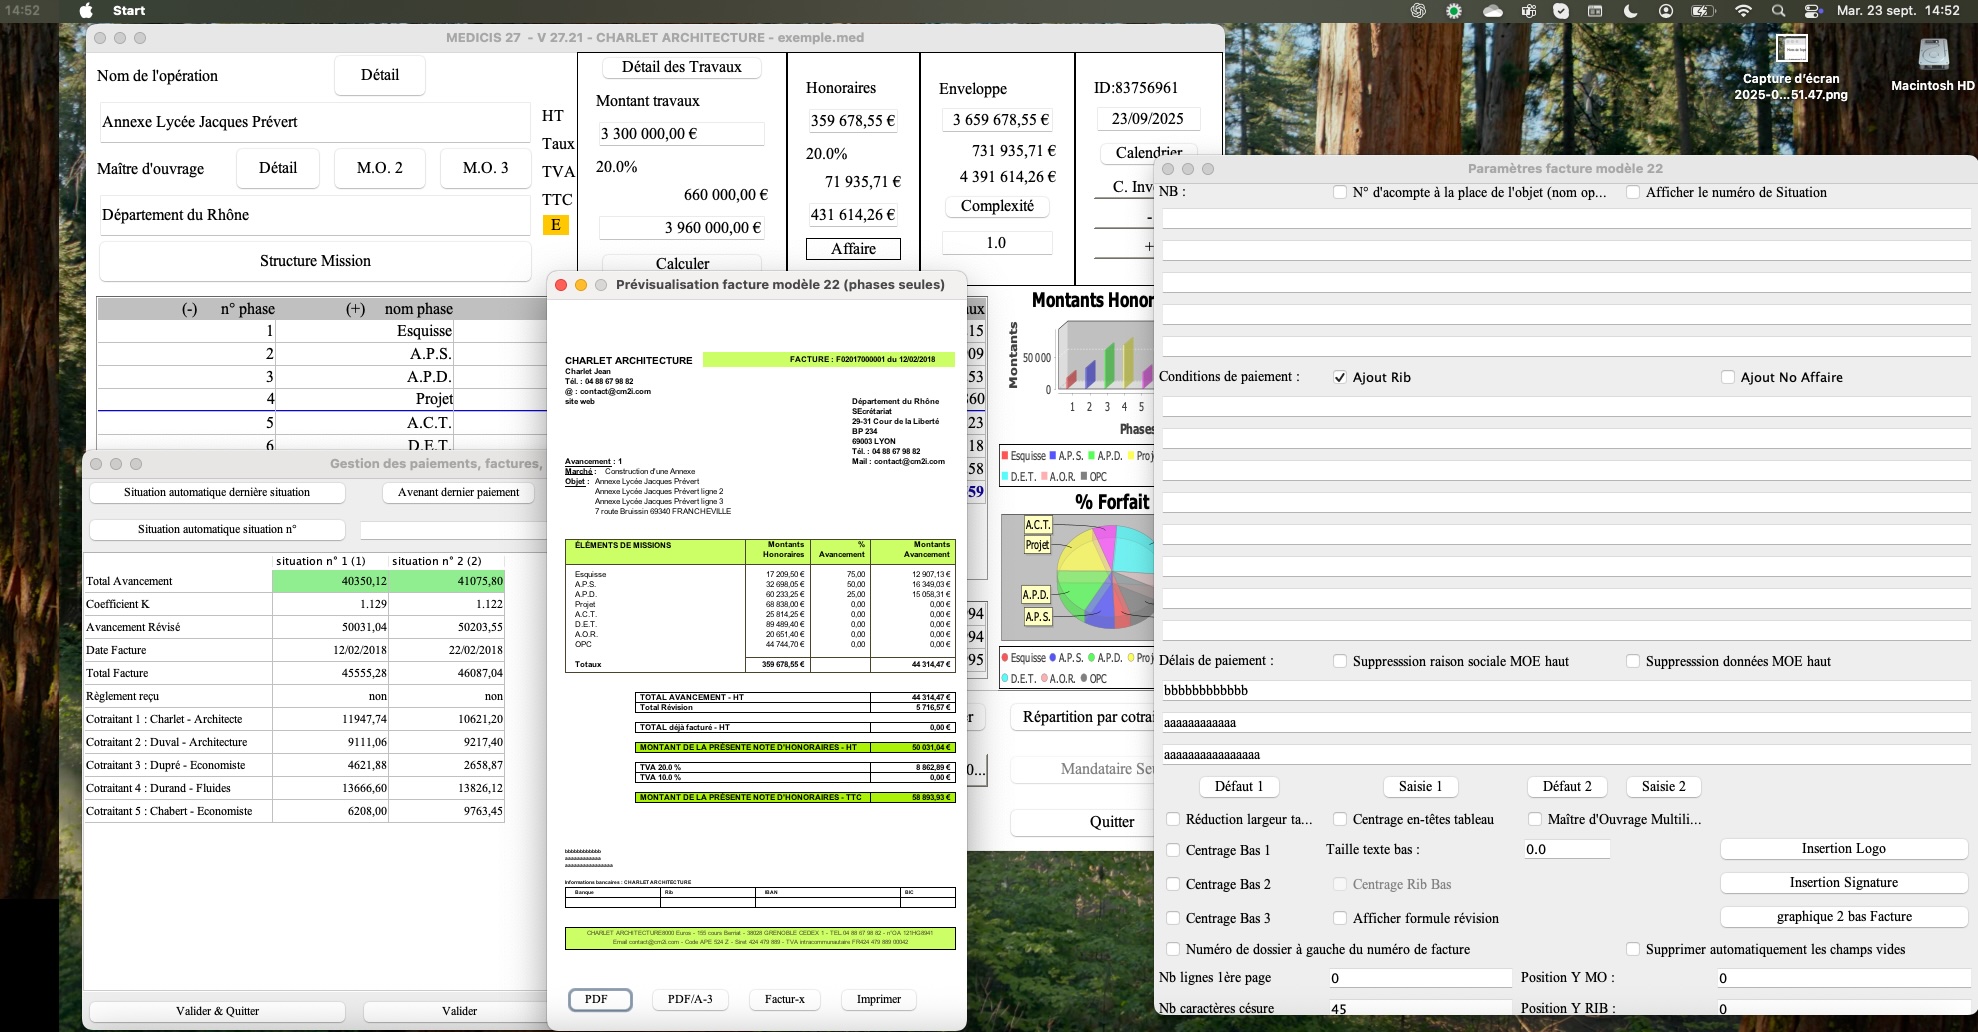Open the ChatGPT menu bar icon
Screen dimensions: 1978x1032
[1418, 10]
